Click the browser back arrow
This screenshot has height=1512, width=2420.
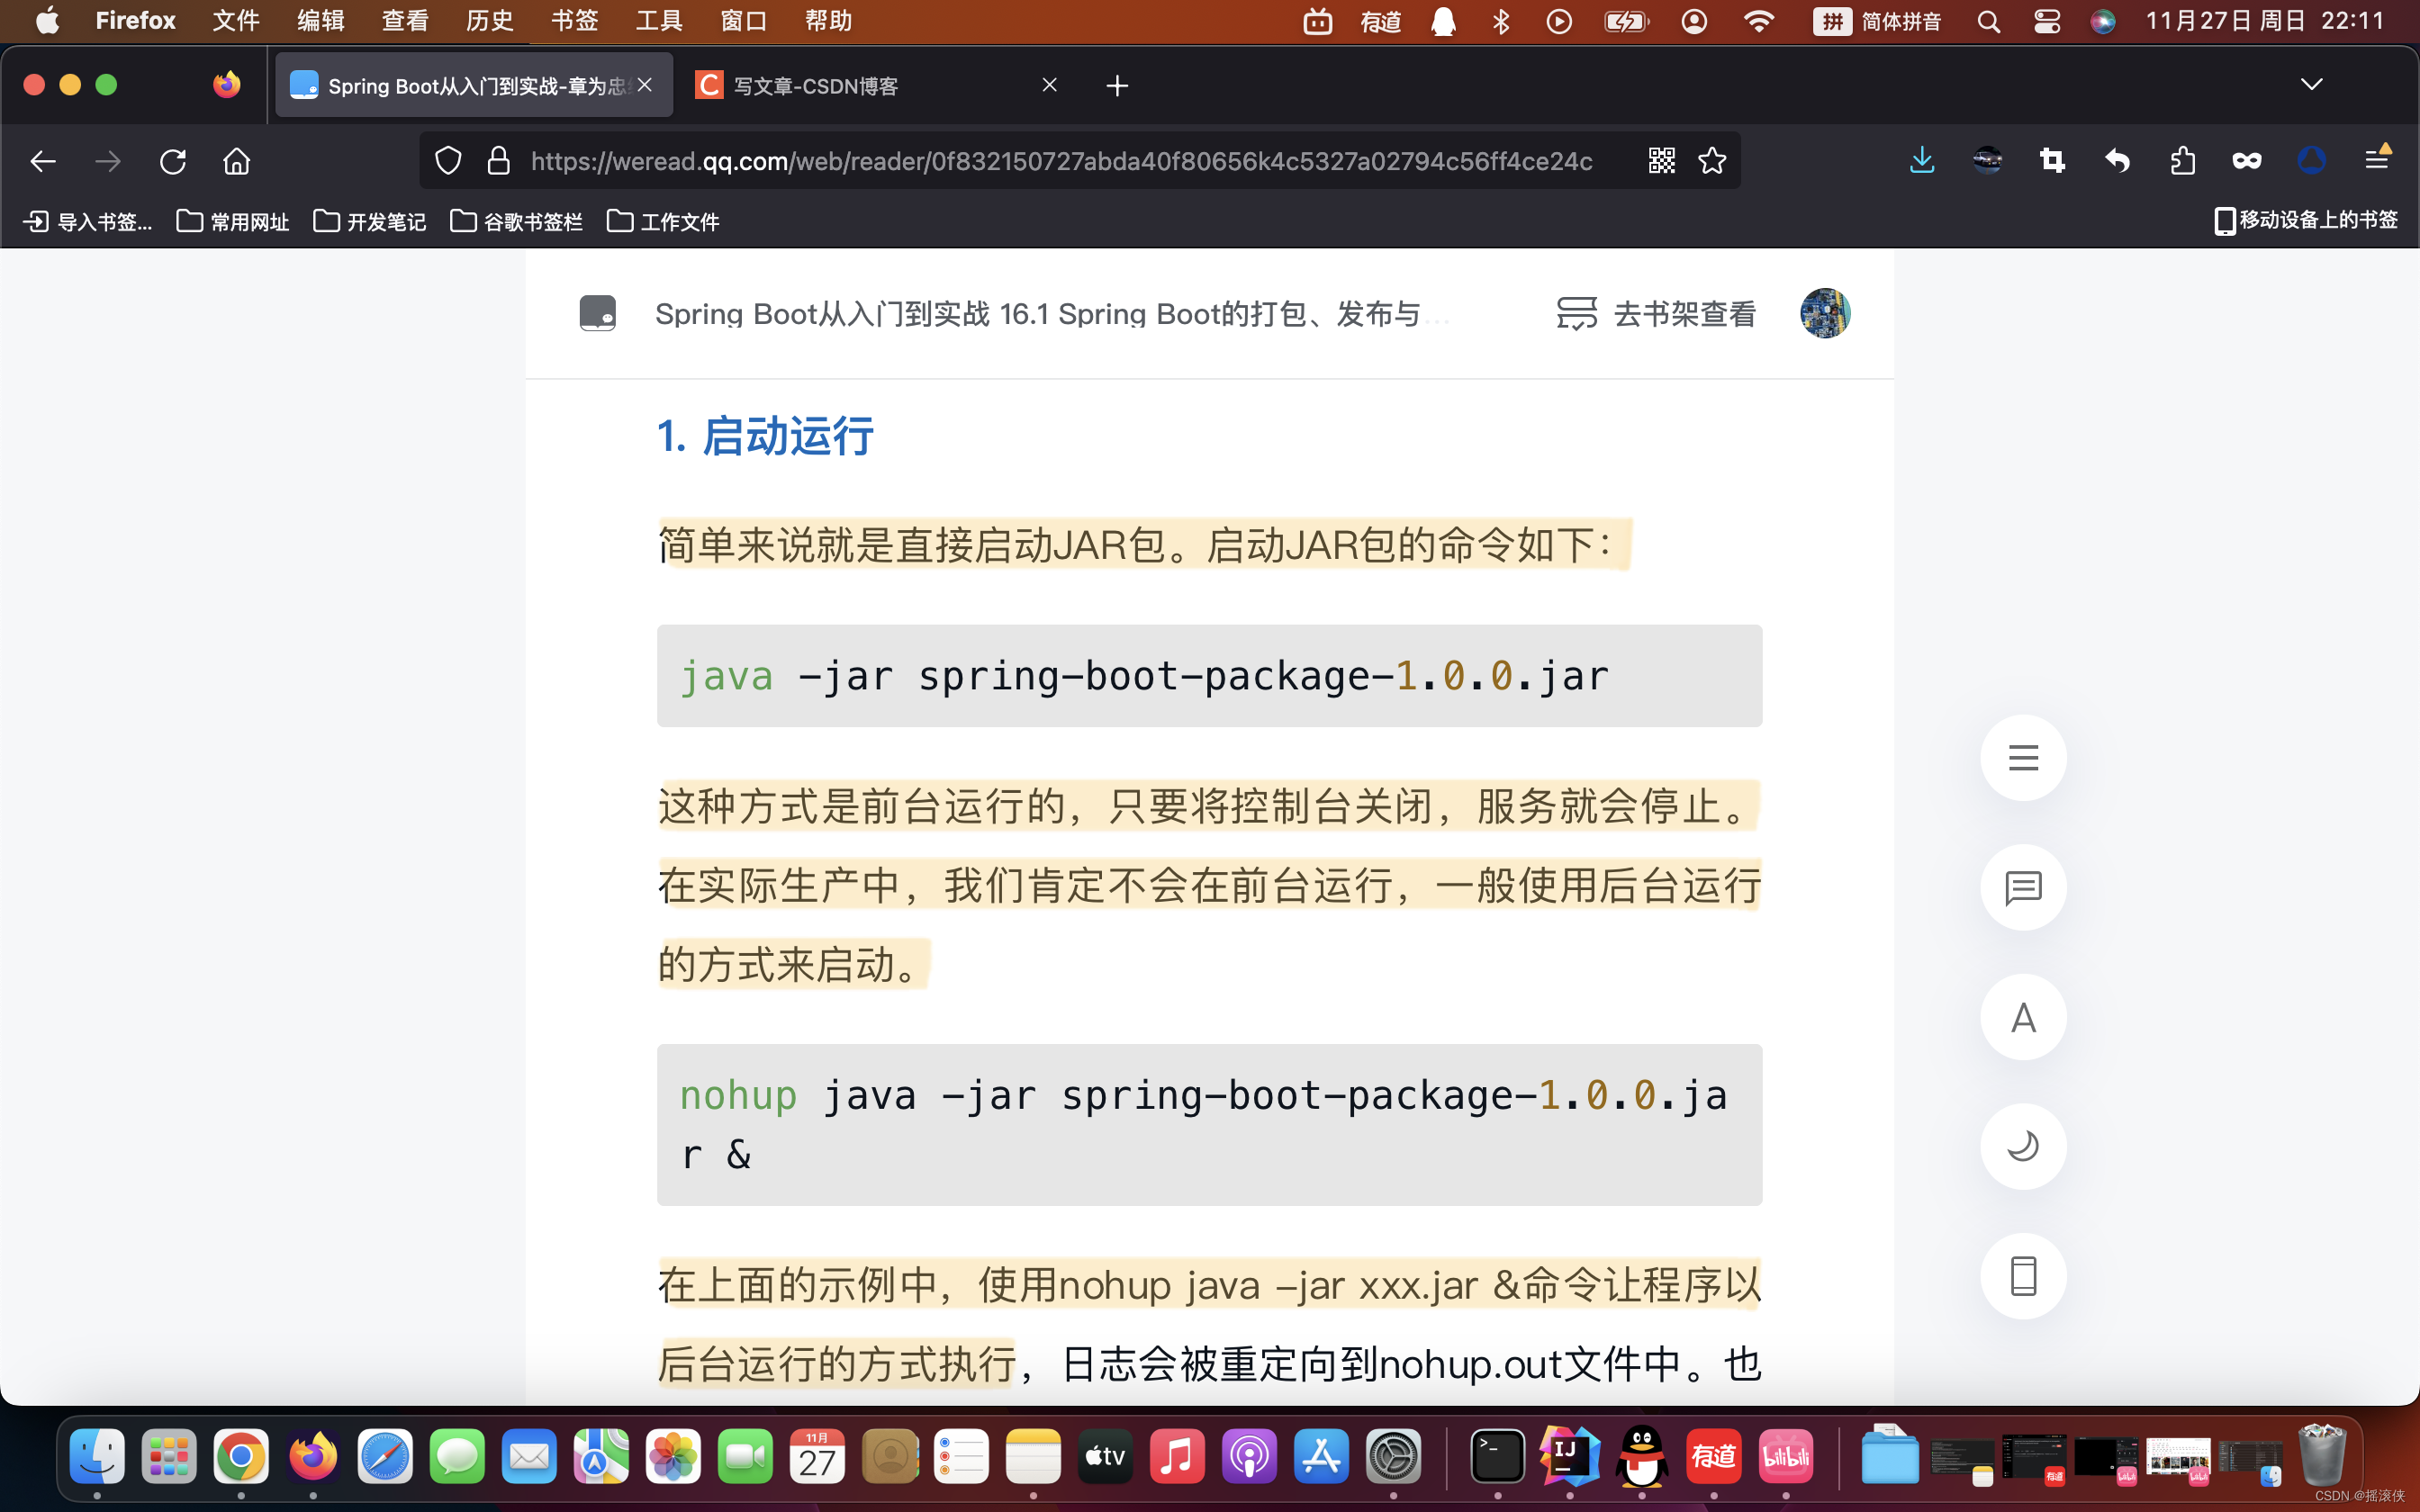43,161
